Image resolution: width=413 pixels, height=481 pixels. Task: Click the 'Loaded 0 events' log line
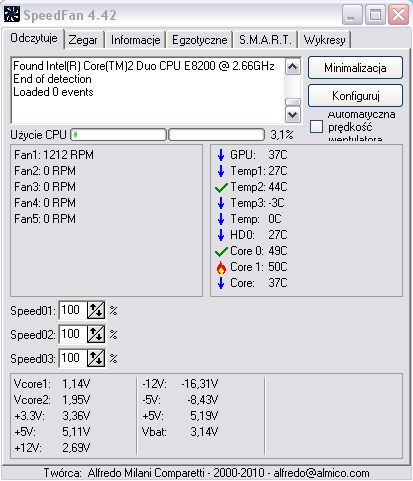pyautogui.click(x=53, y=92)
